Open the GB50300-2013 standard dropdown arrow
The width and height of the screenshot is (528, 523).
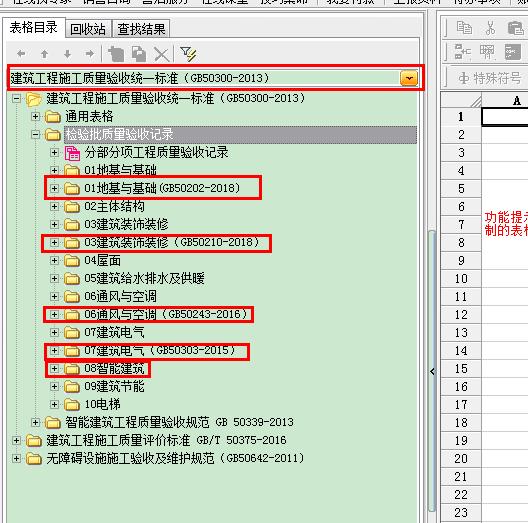tap(409, 78)
